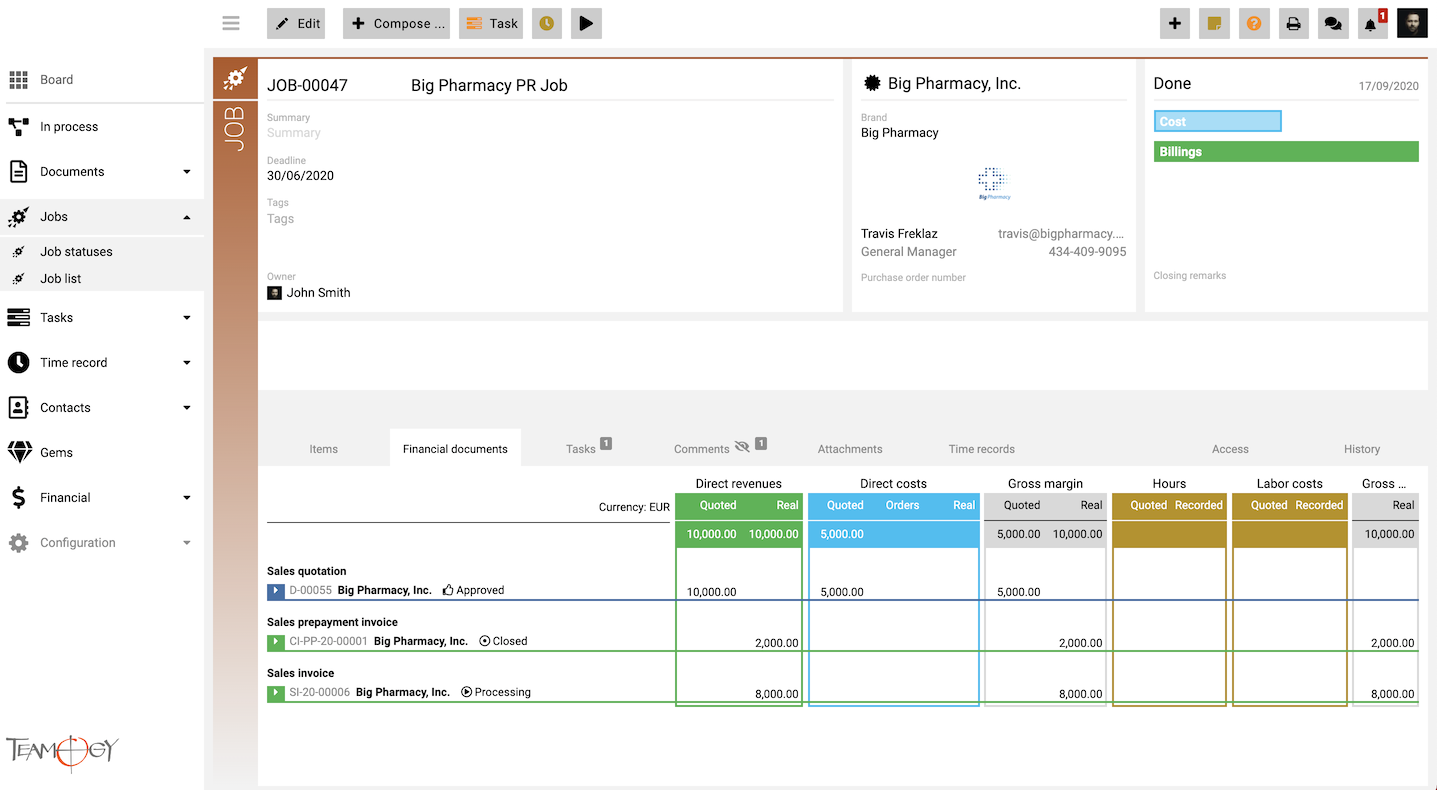Open the help question mark icon
1437x790 pixels.
pos(1254,24)
